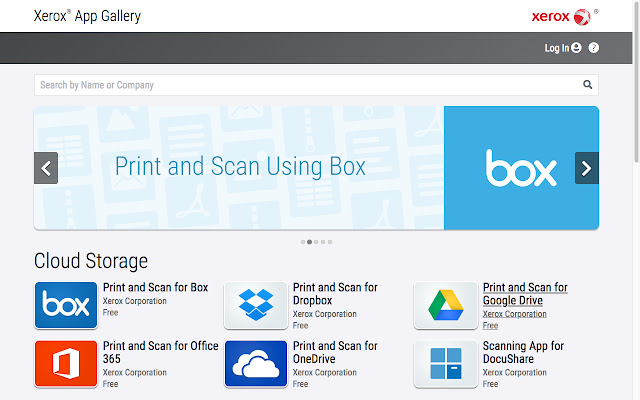Image resolution: width=640 pixels, height=400 pixels.
Task: Click the Log In link
Action: pyautogui.click(x=557, y=48)
